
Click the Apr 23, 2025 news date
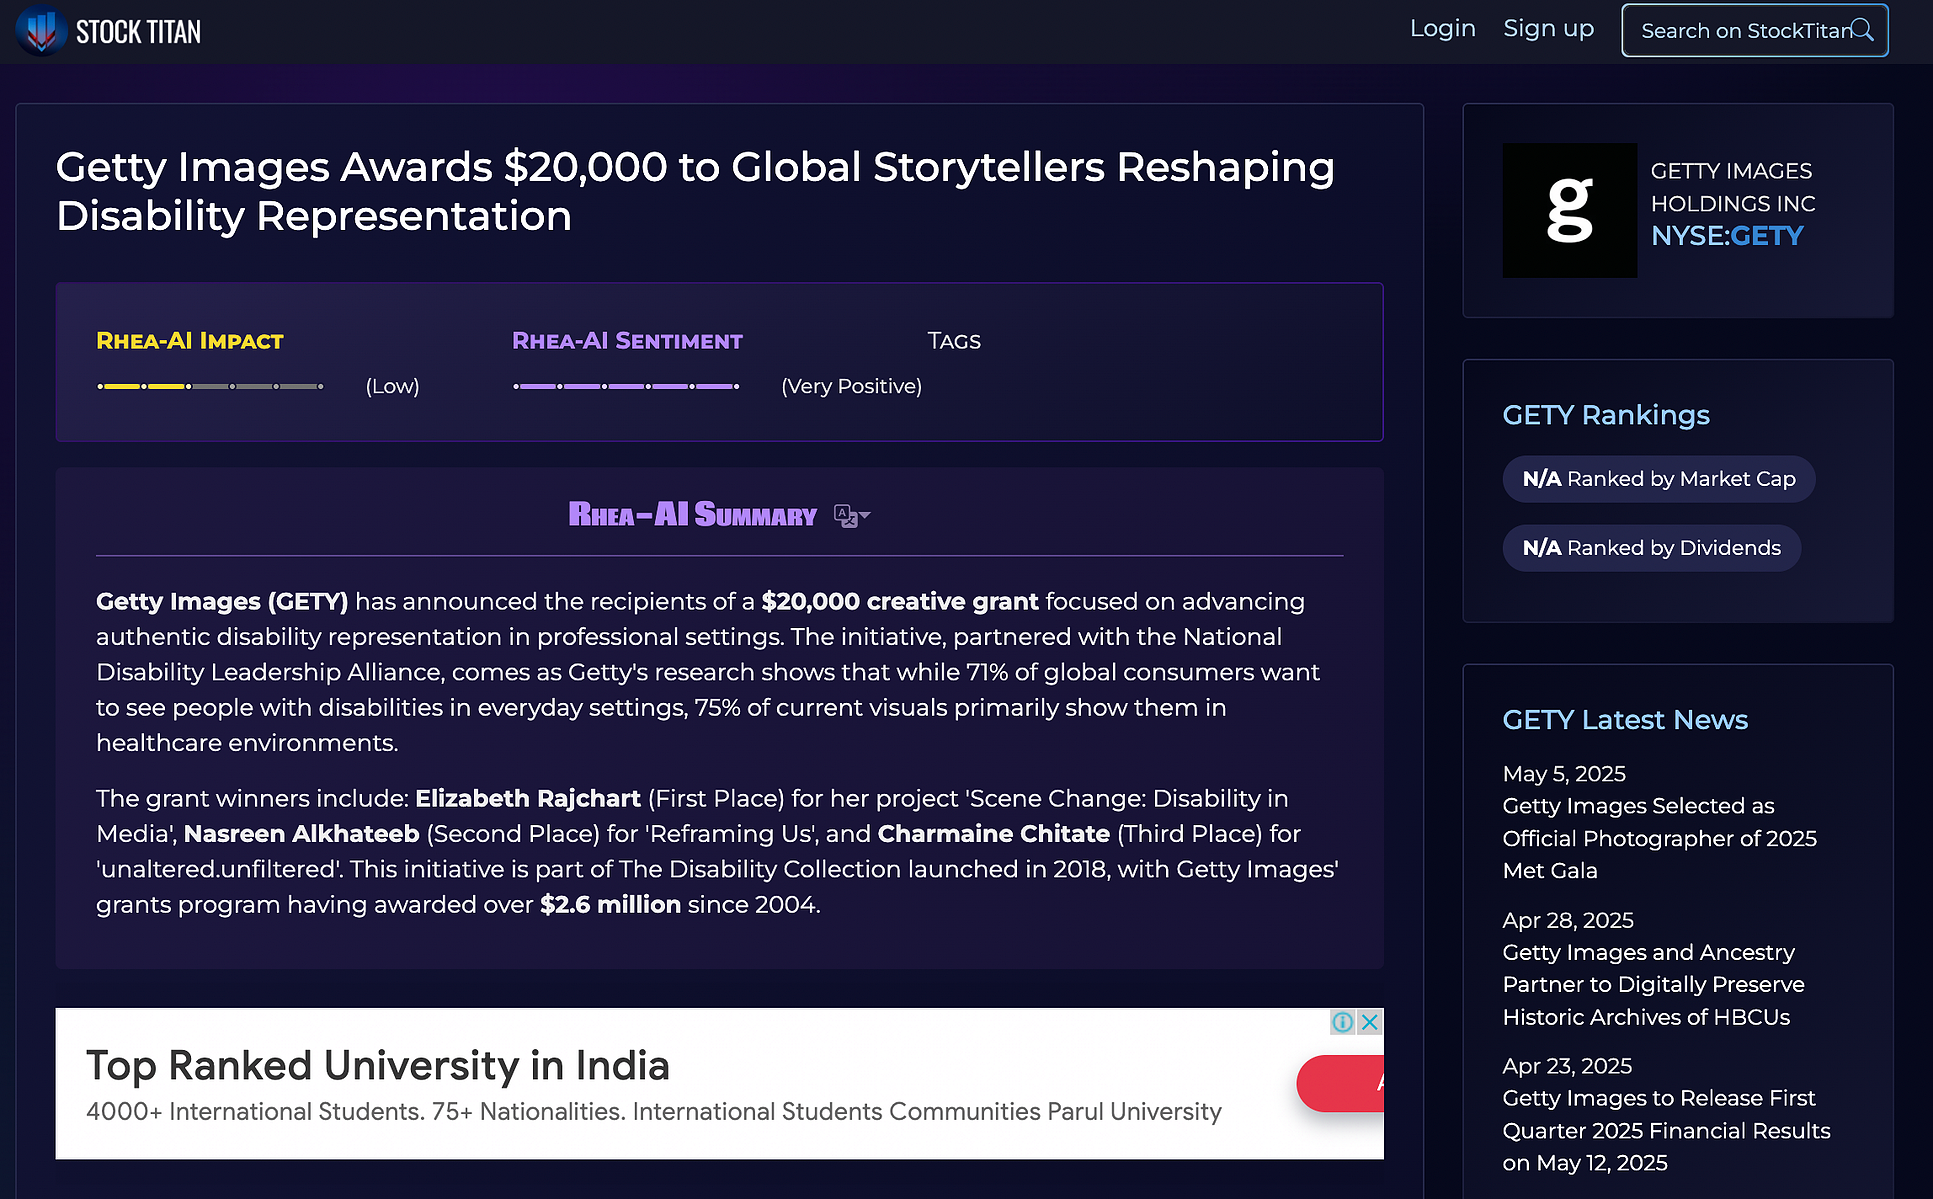[x=1567, y=1066]
